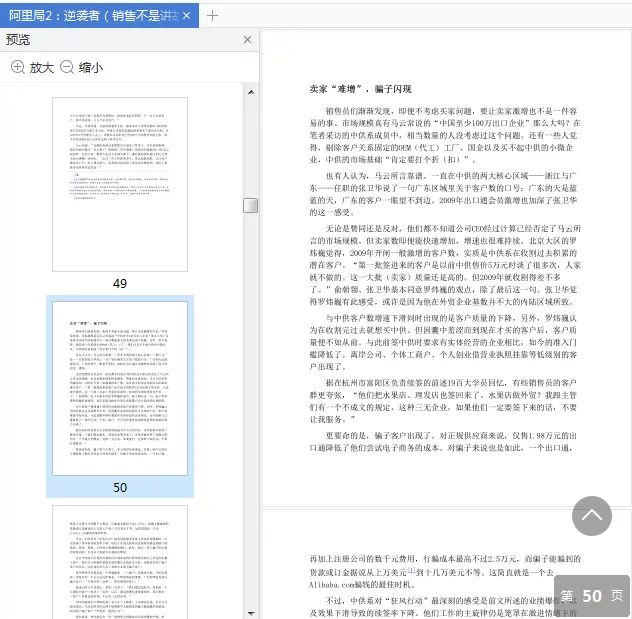632x619 pixels.
Task: Click the 第 50 页 page indicator
Action: coord(591,596)
